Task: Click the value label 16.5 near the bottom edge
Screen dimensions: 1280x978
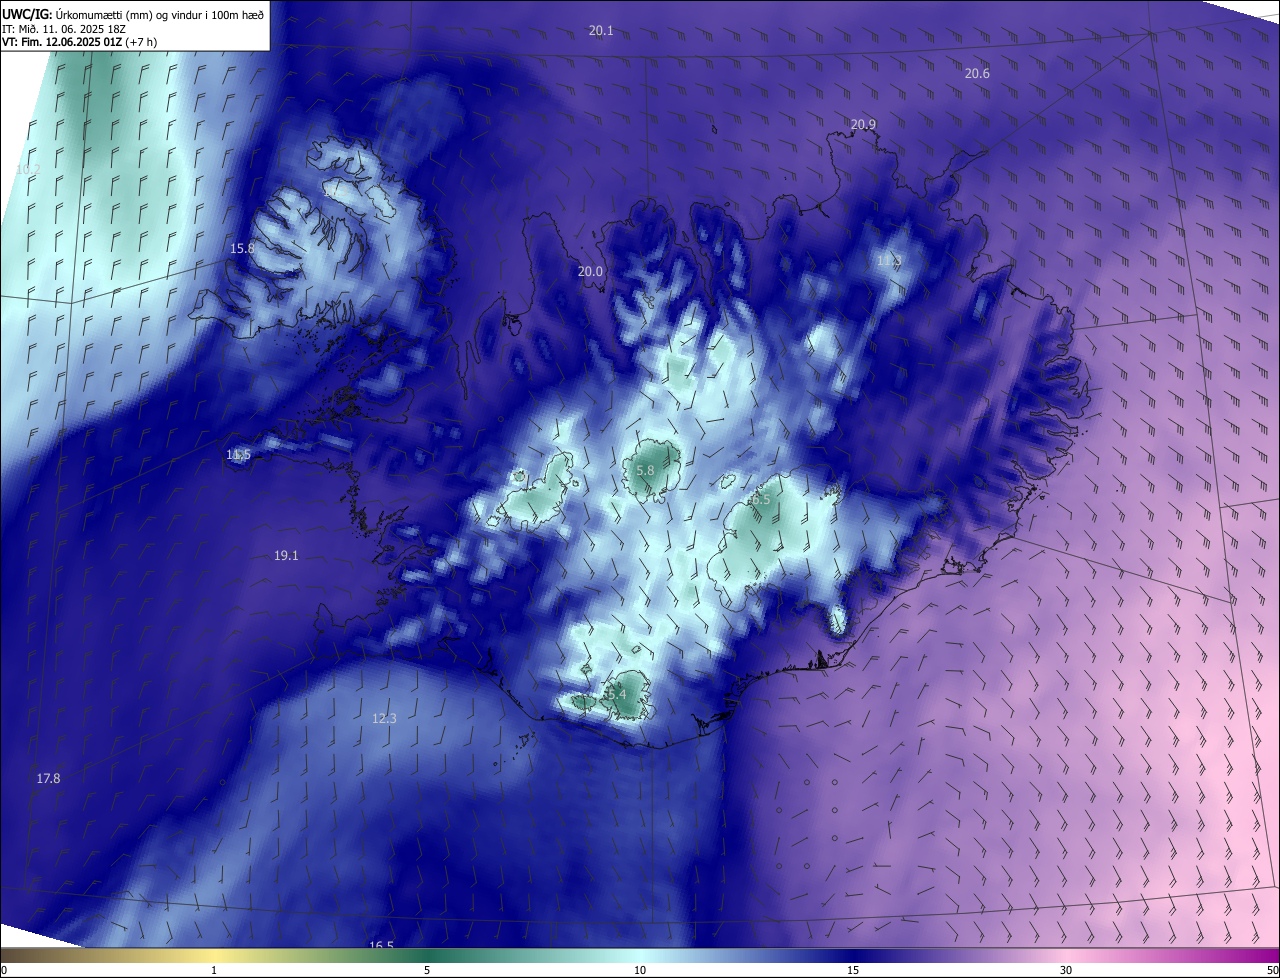Action: click(381, 946)
